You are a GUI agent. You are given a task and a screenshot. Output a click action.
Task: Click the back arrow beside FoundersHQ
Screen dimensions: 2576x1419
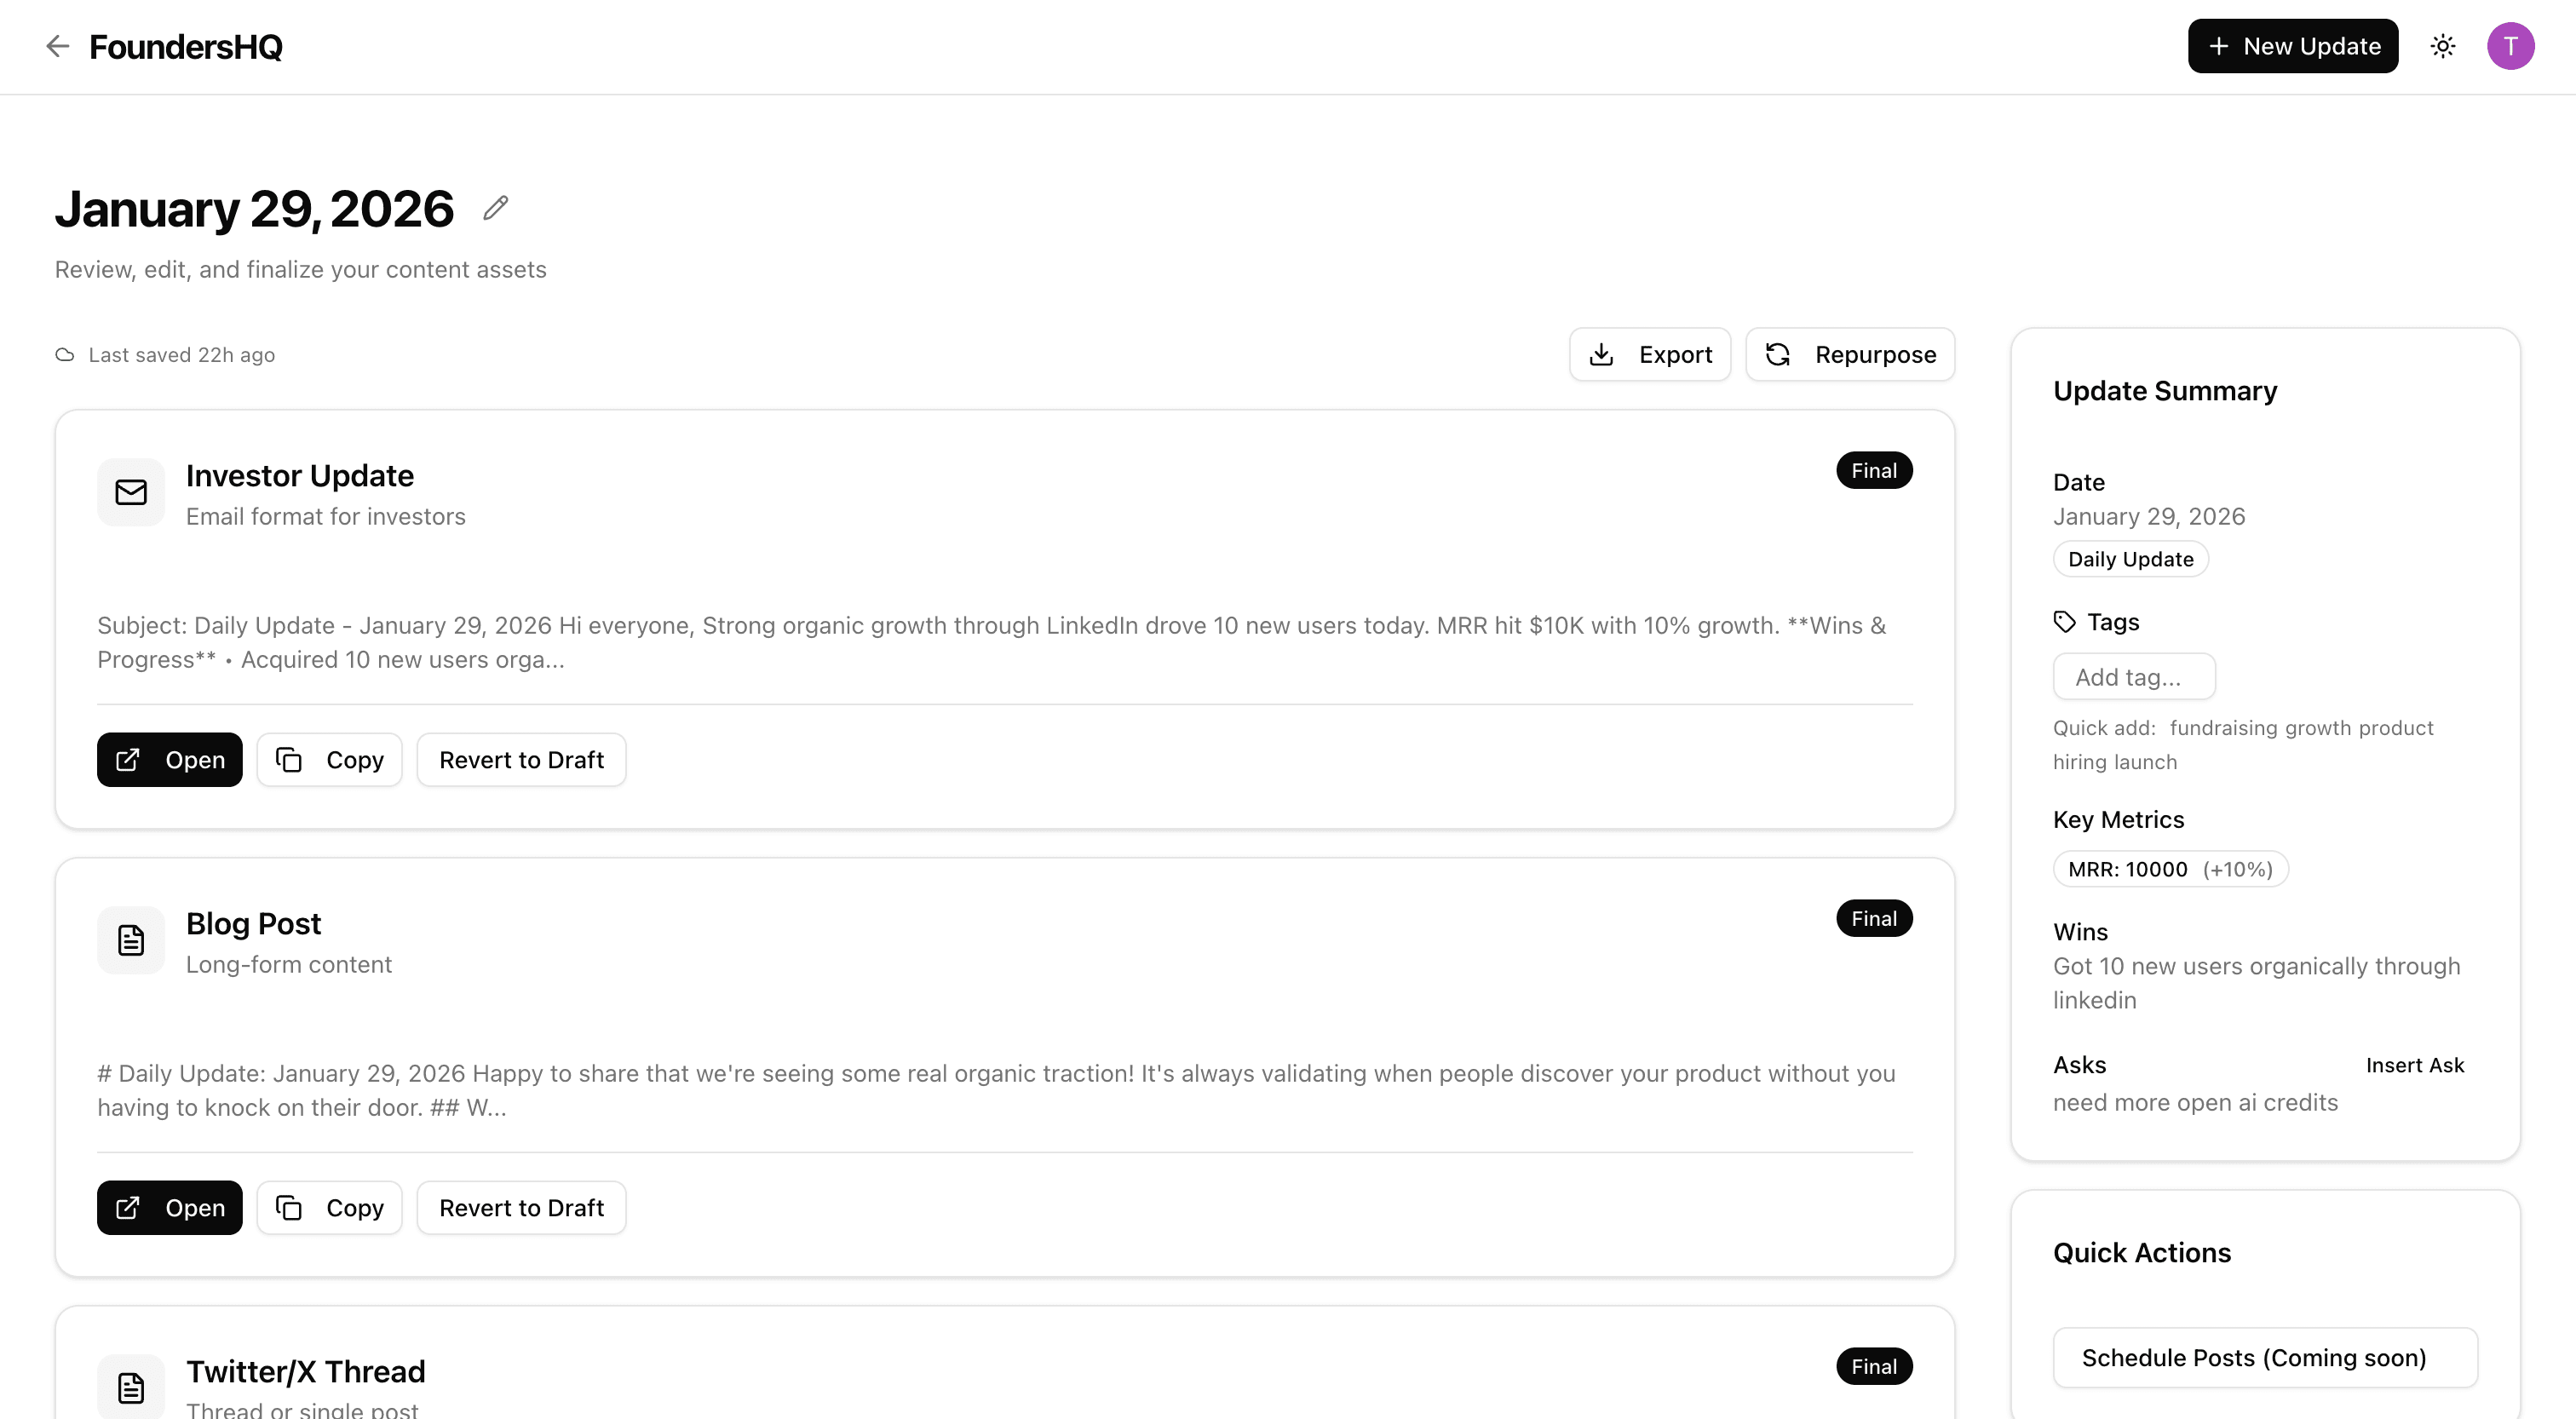[x=57, y=46]
